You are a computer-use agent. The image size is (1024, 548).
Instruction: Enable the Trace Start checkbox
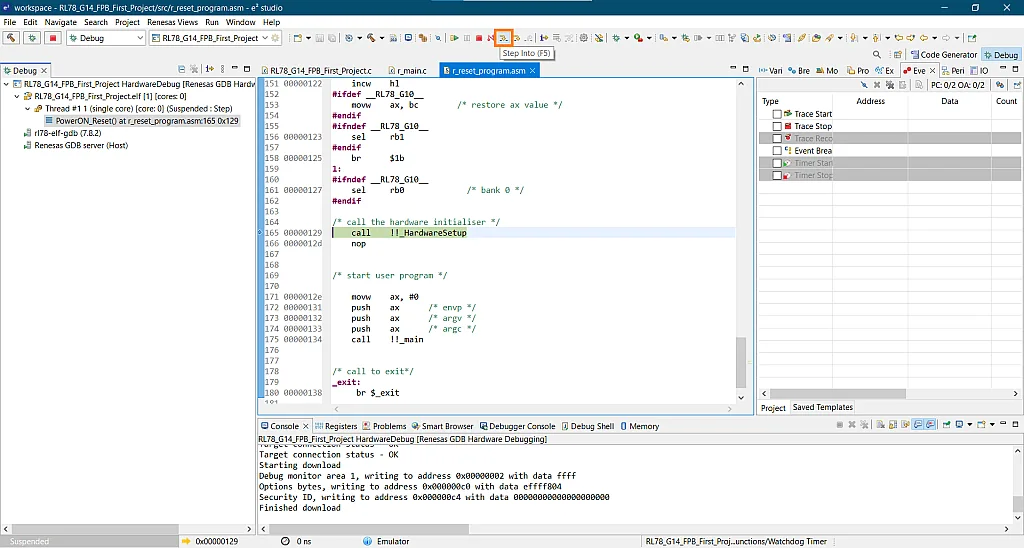tap(777, 114)
